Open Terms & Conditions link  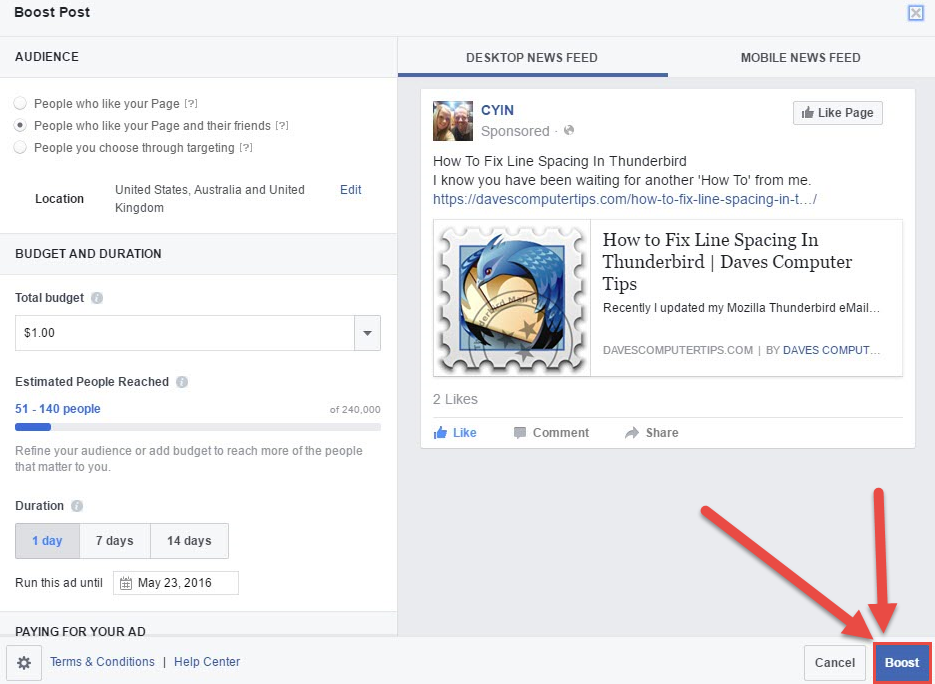(102, 662)
